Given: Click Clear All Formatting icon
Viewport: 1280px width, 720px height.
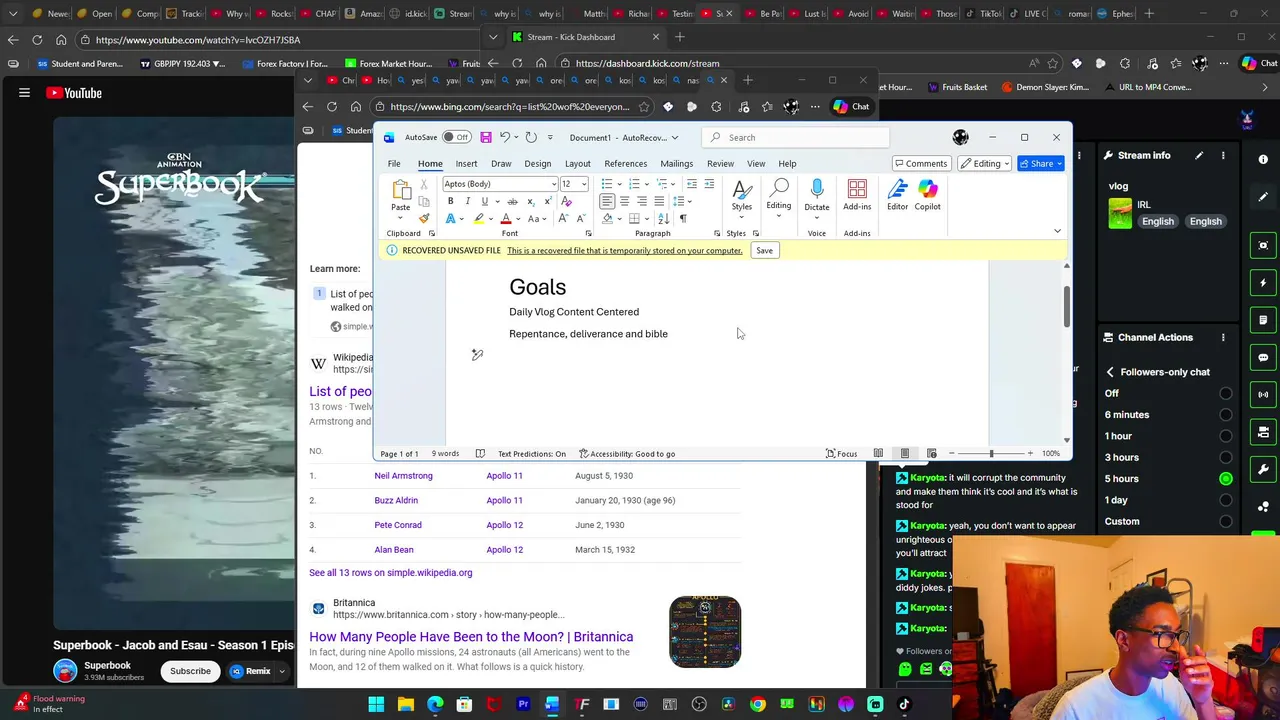Looking at the screenshot, I should tap(566, 201).
